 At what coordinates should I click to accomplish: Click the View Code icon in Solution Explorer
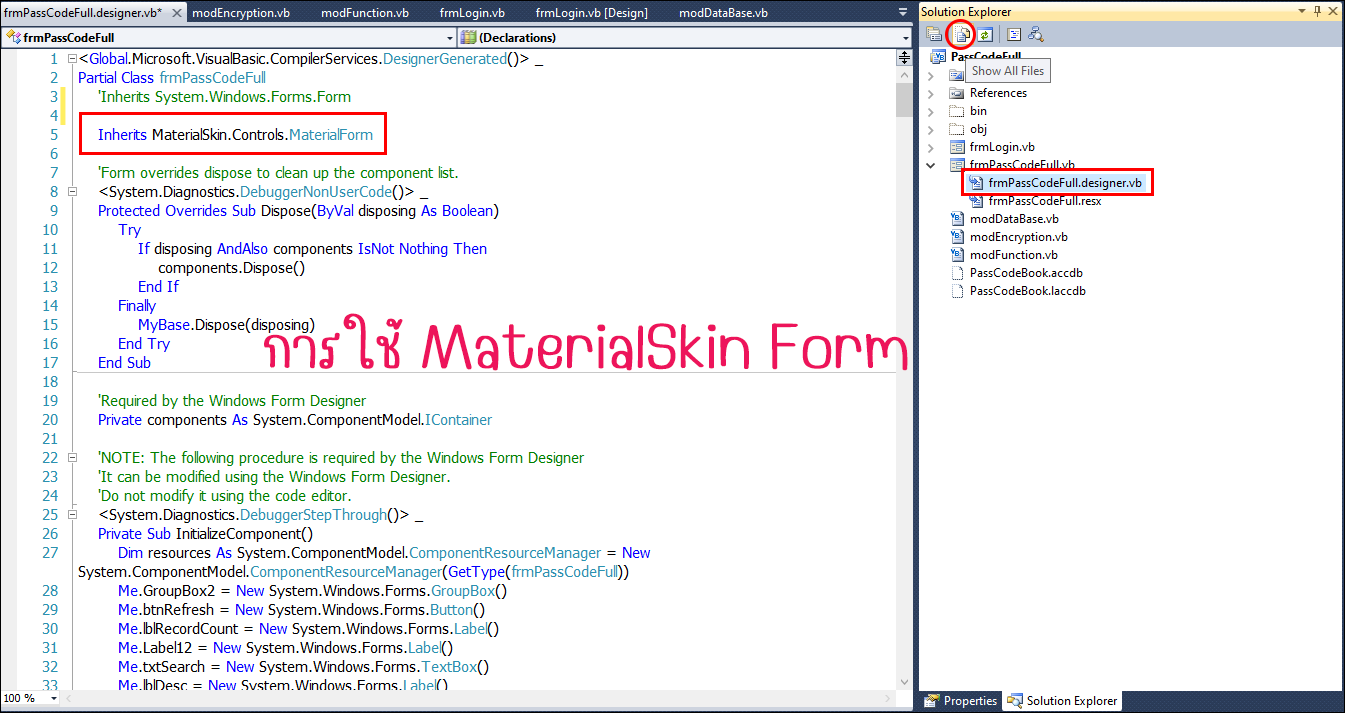click(1013, 34)
